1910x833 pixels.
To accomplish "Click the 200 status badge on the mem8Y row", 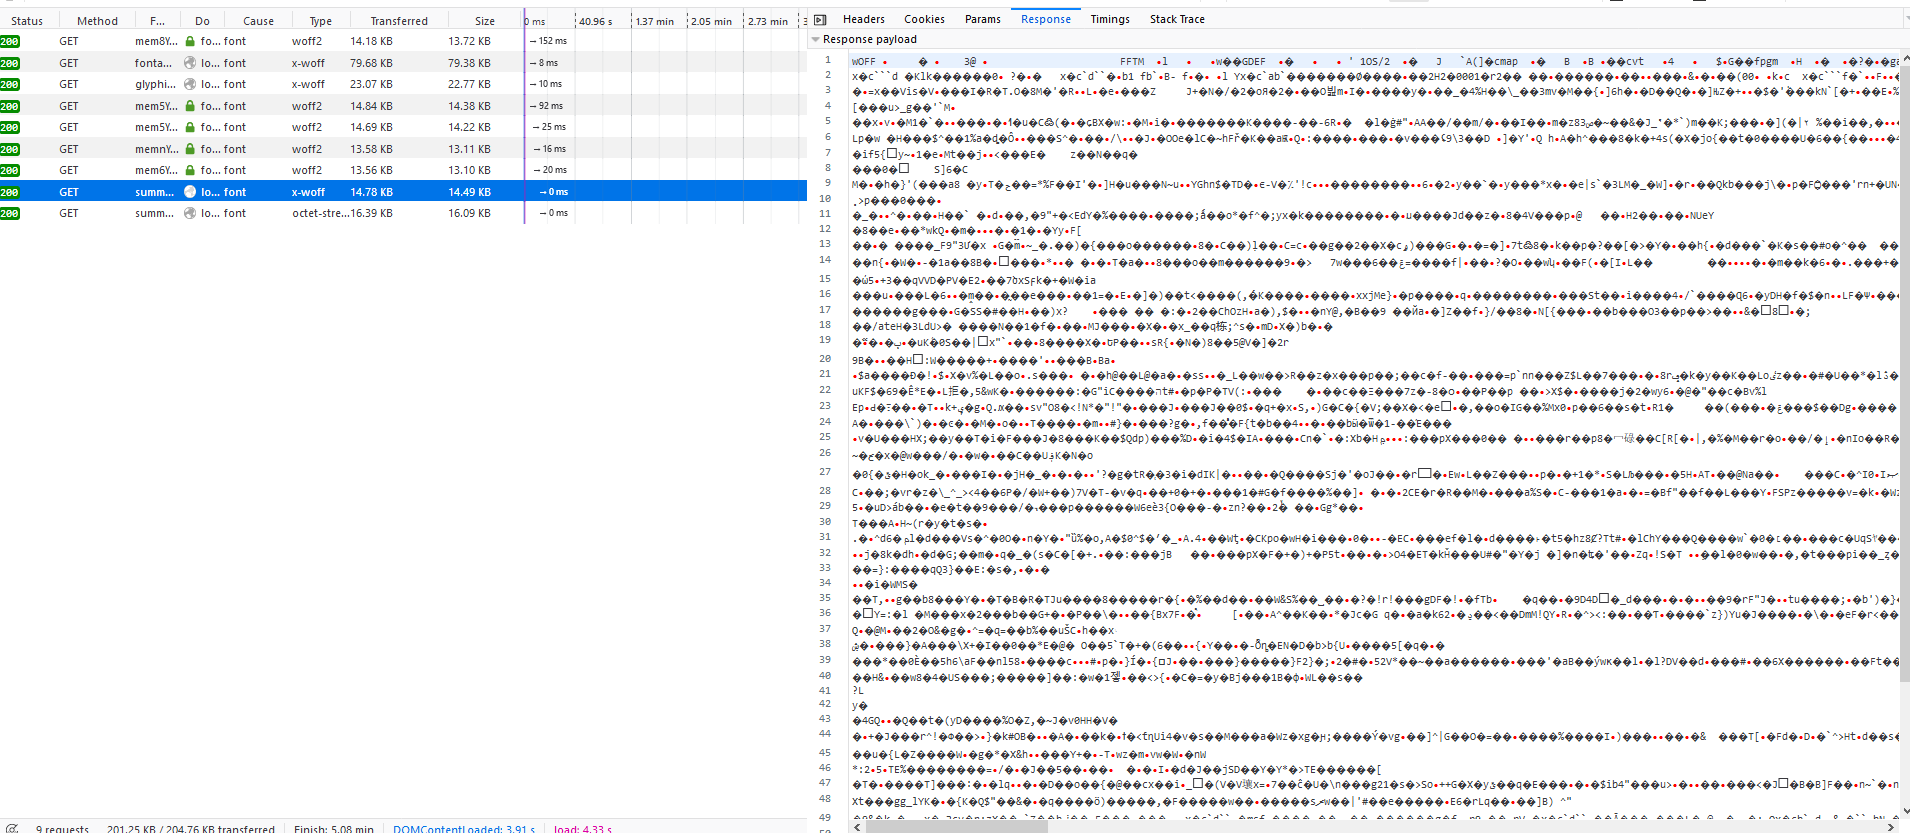I will [10, 42].
